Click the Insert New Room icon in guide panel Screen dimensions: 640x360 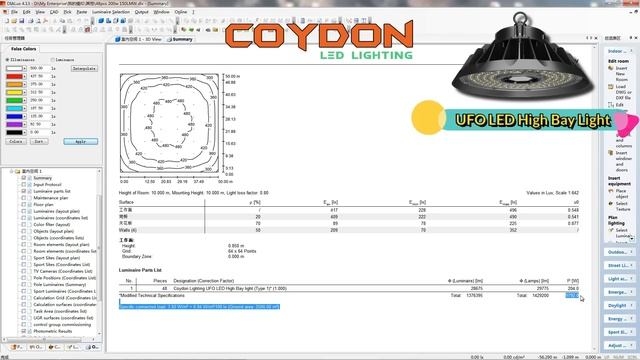click(611, 68)
